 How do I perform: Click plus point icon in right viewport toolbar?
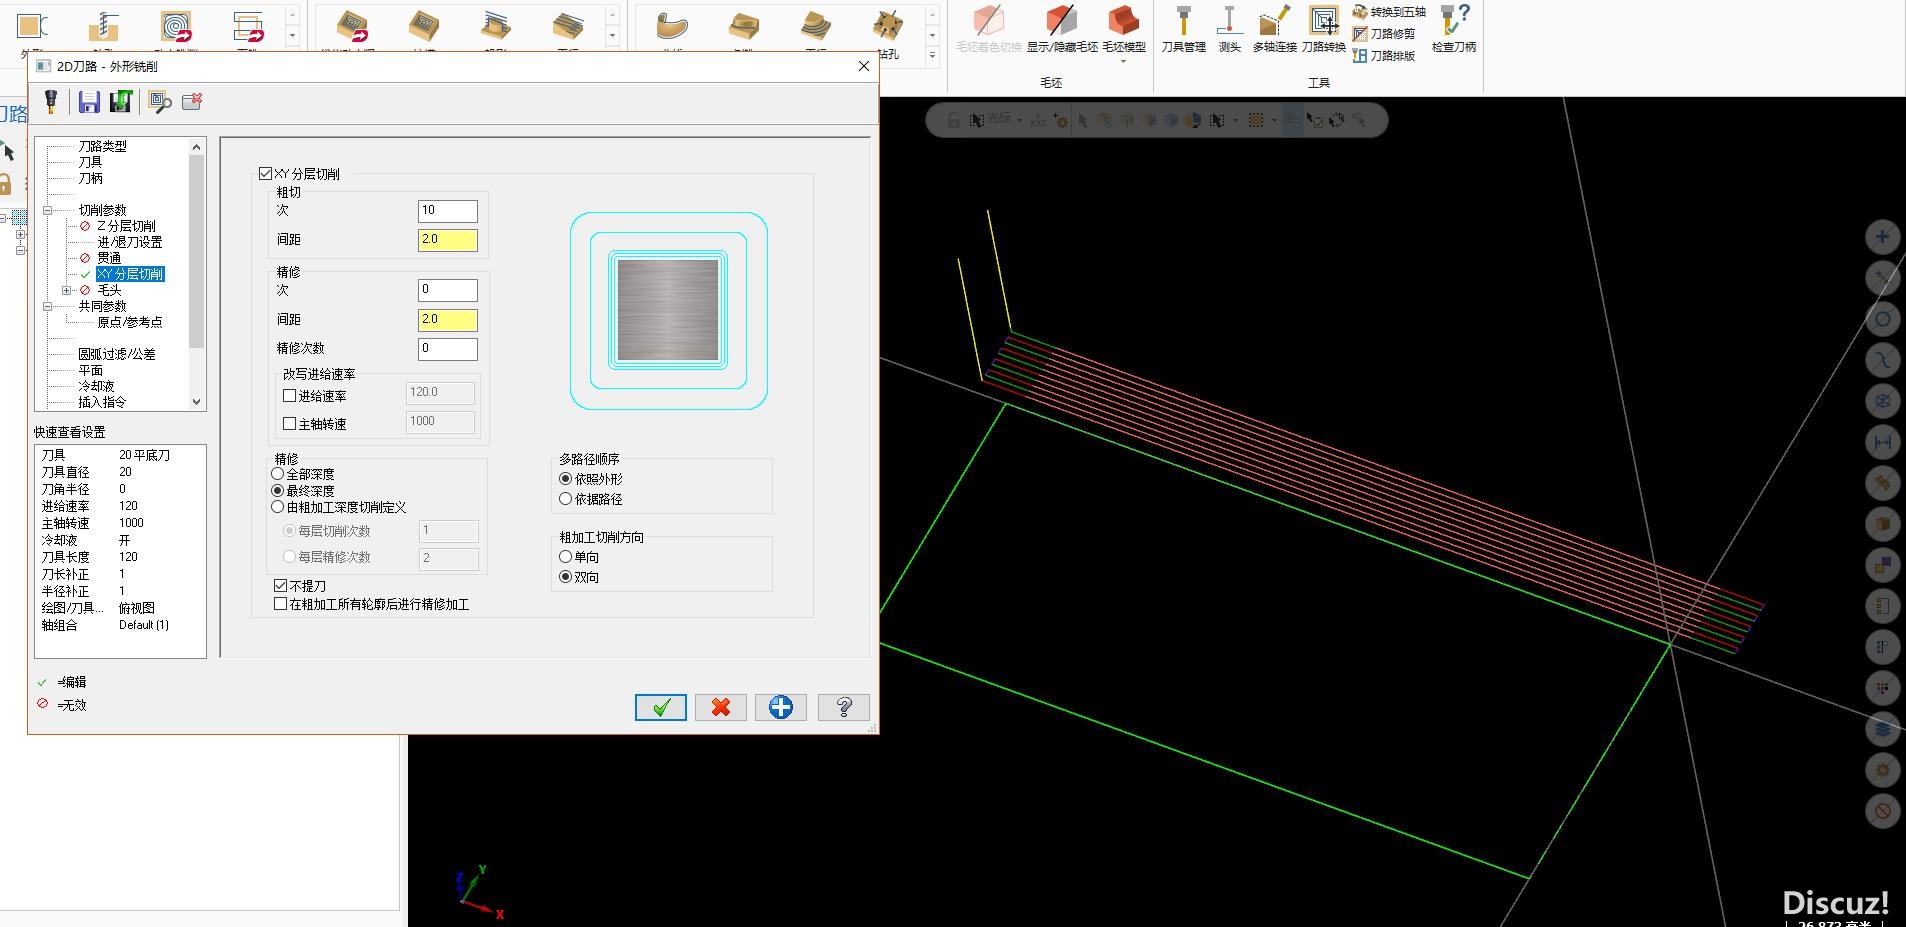pos(1882,237)
